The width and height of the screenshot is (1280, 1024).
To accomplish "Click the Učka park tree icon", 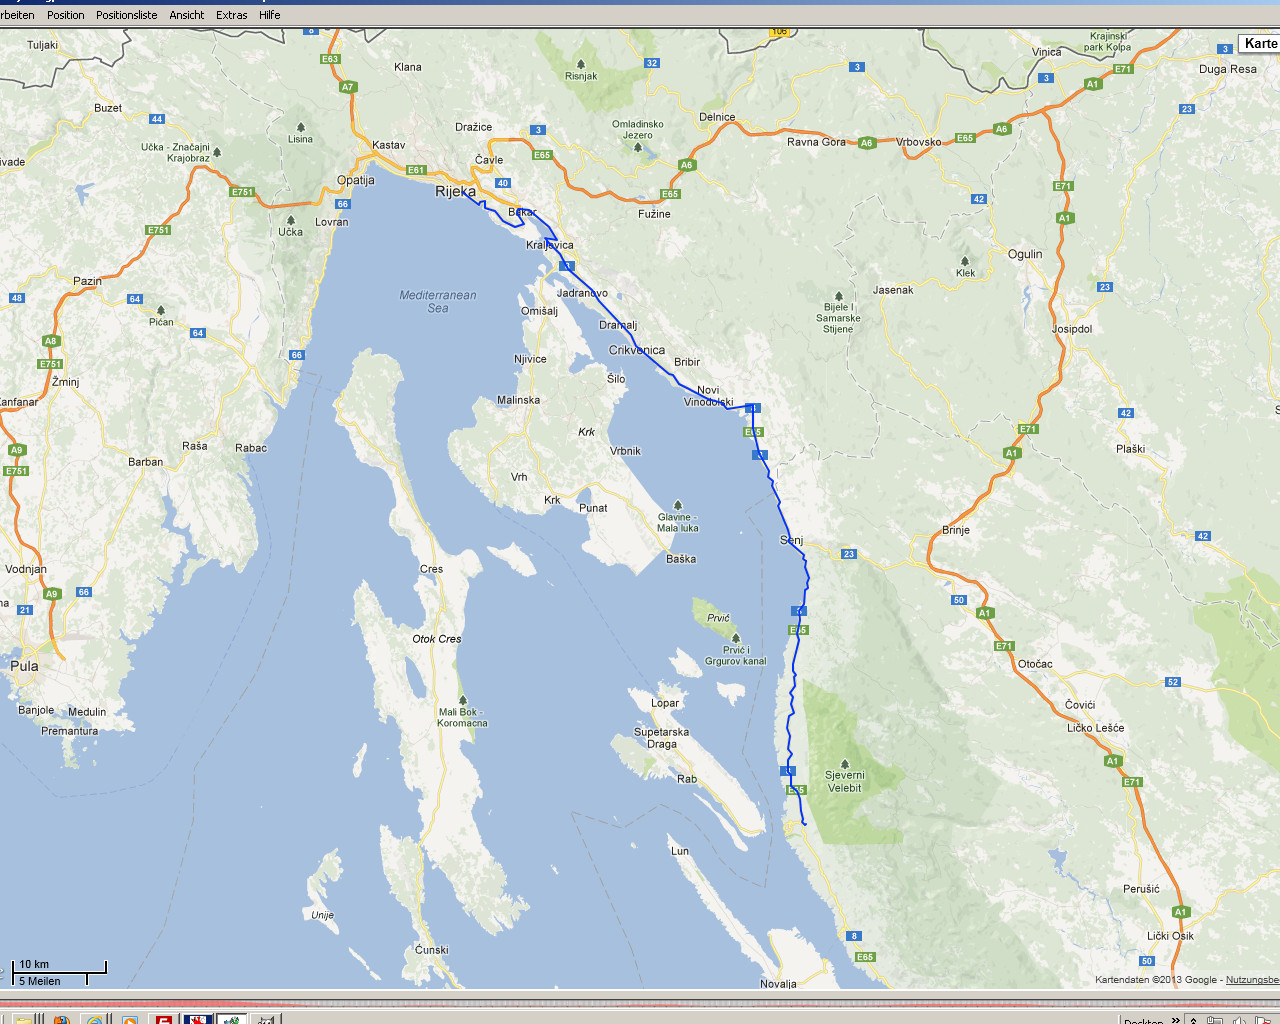I will pyautogui.click(x=290, y=220).
